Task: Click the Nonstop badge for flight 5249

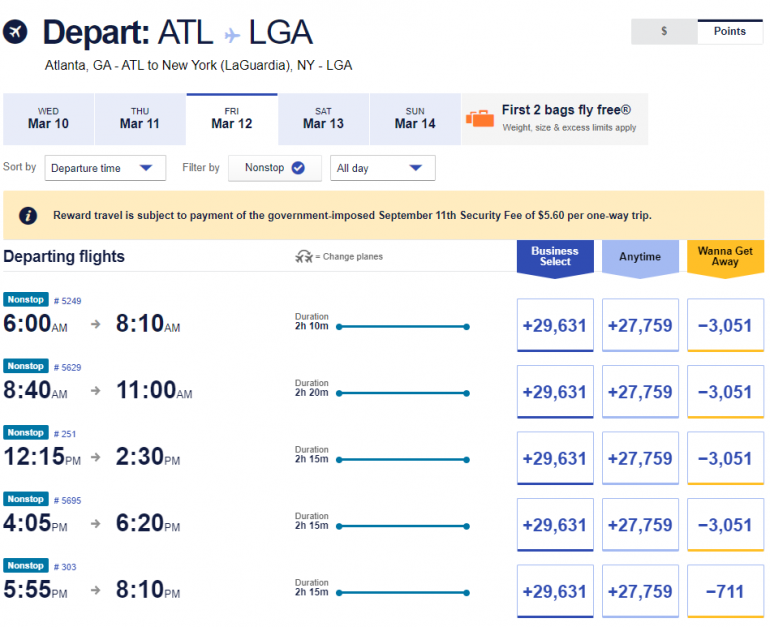Action: (25, 300)
